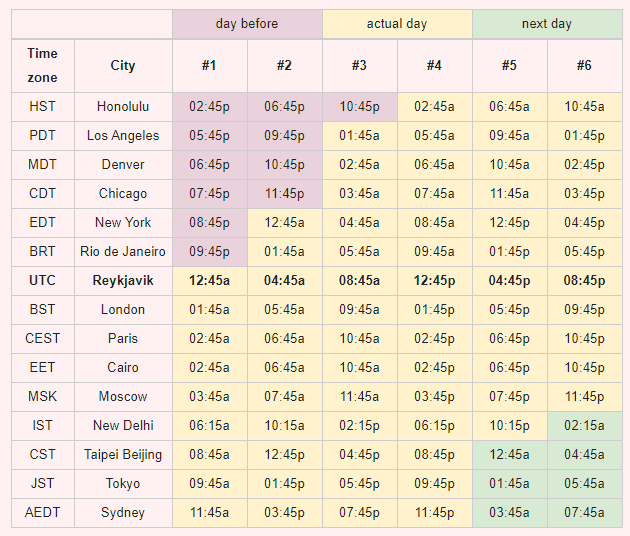Click Tokyo's 09:45a cell in column #1
This screenshot has height=536, width=630.
[209, 484]
